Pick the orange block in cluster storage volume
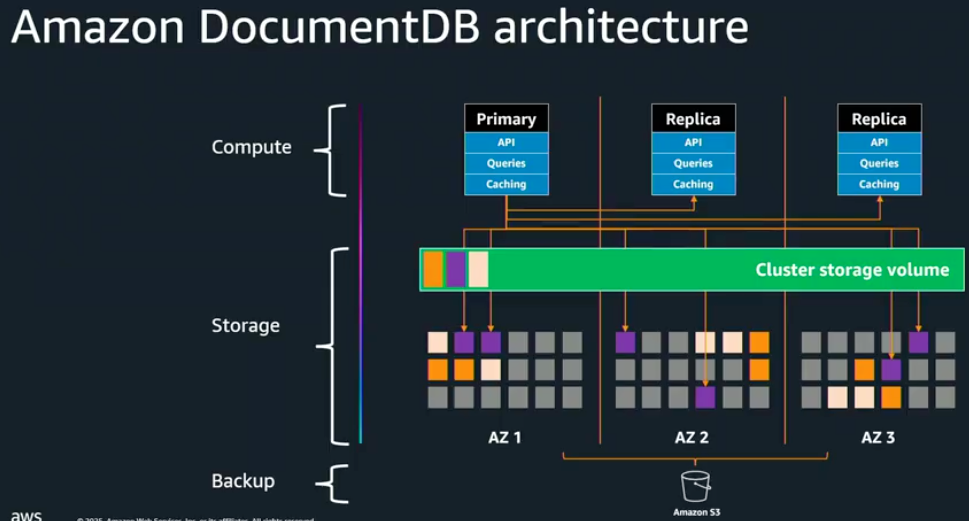The image size is (969, 521). [x=433, y=269]
